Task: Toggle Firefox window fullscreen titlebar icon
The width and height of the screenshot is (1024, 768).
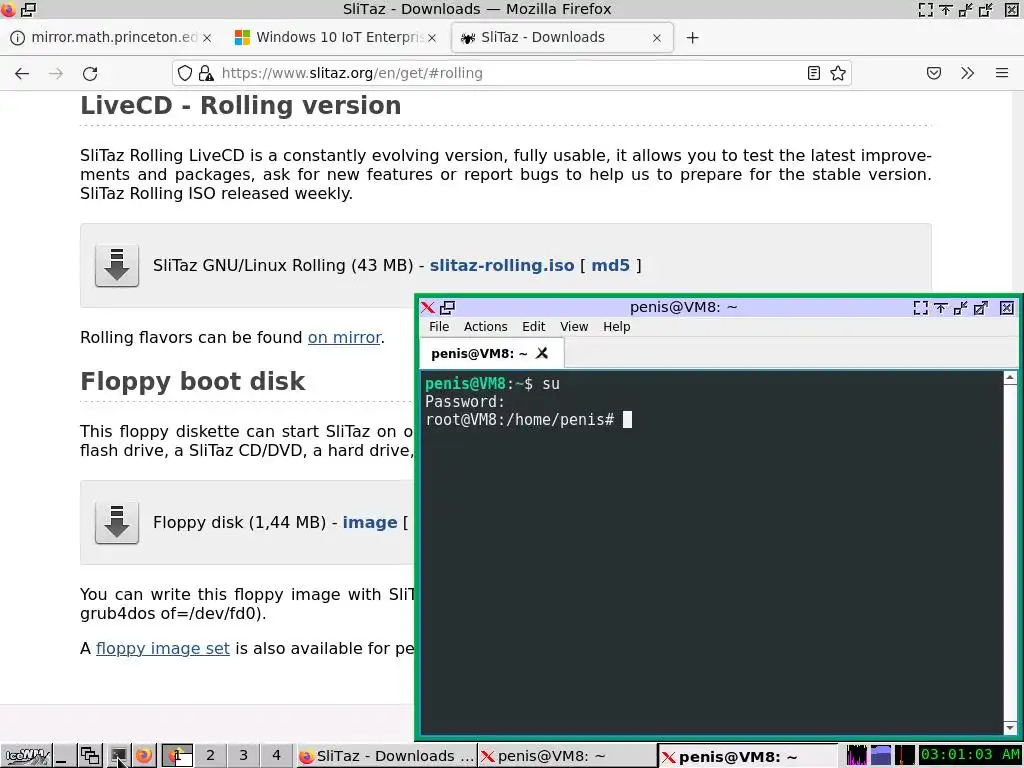Action: coord(925,9)
